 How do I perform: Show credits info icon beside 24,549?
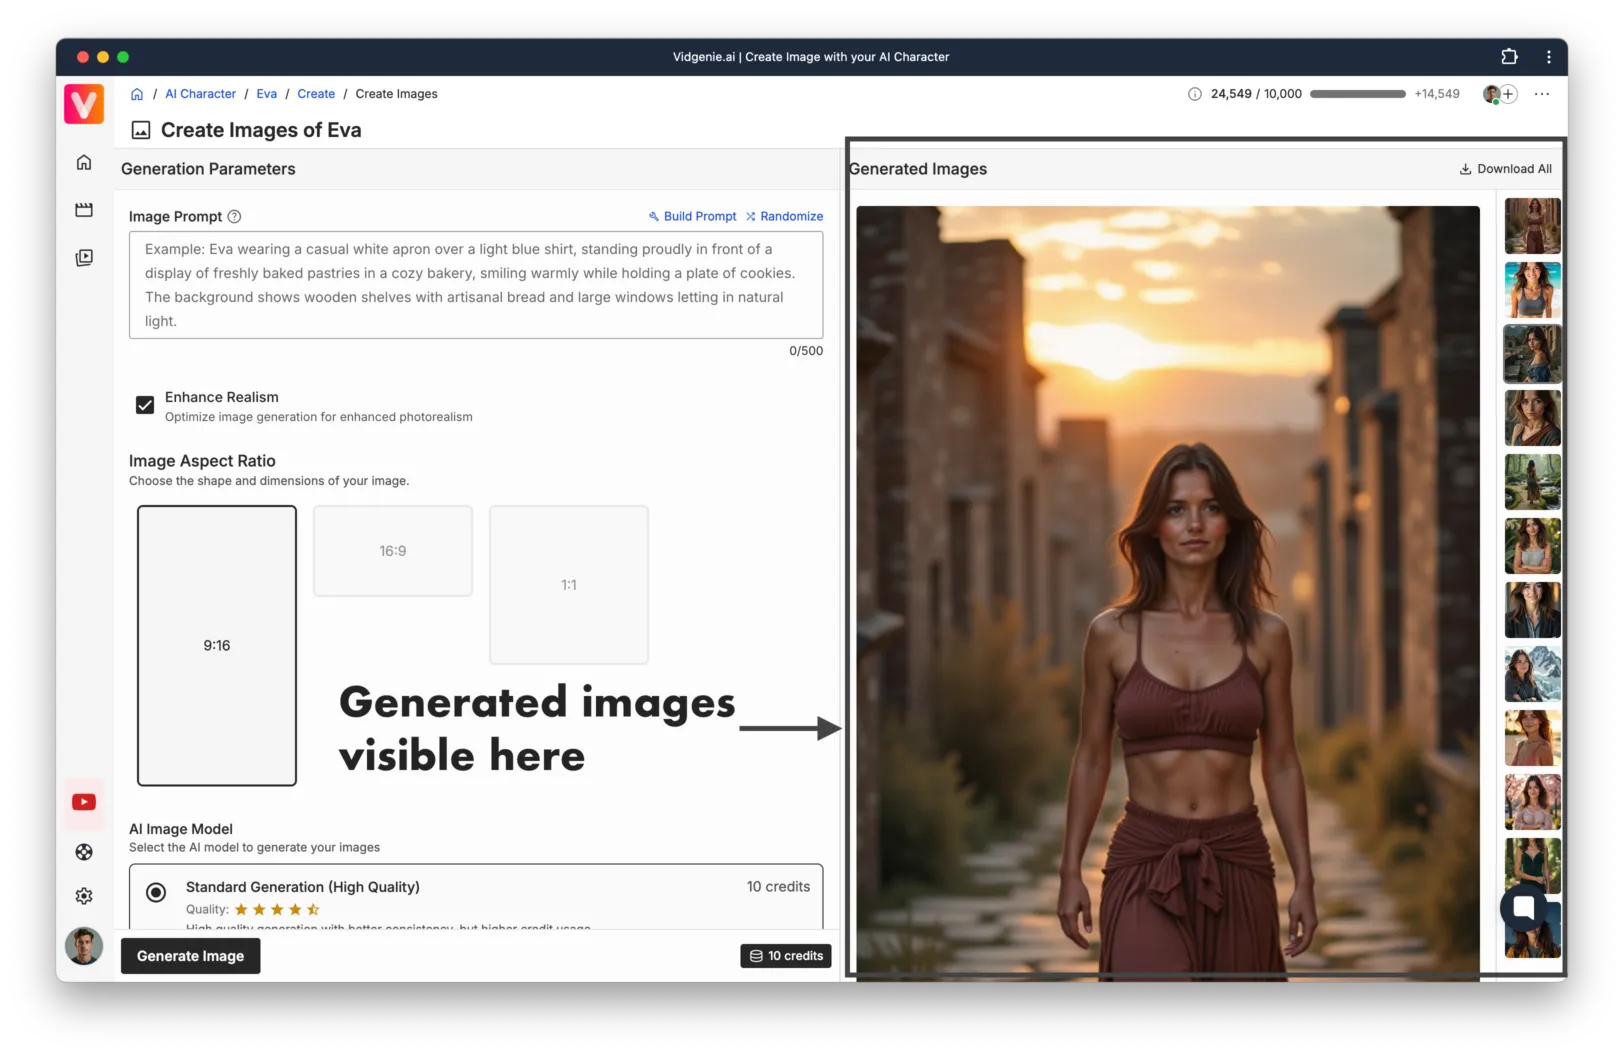[1194, 94]
